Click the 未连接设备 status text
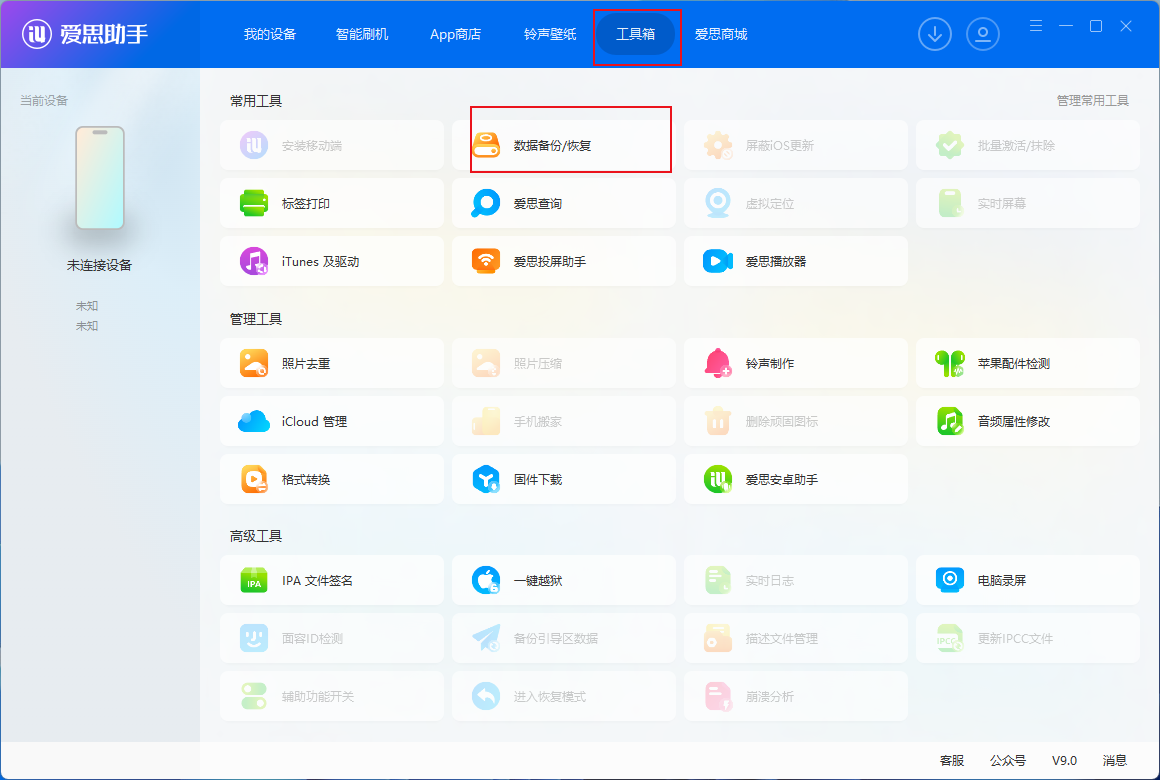This screenshot has width=1160, height=780. pyautogui.click(x=99, y=265)
